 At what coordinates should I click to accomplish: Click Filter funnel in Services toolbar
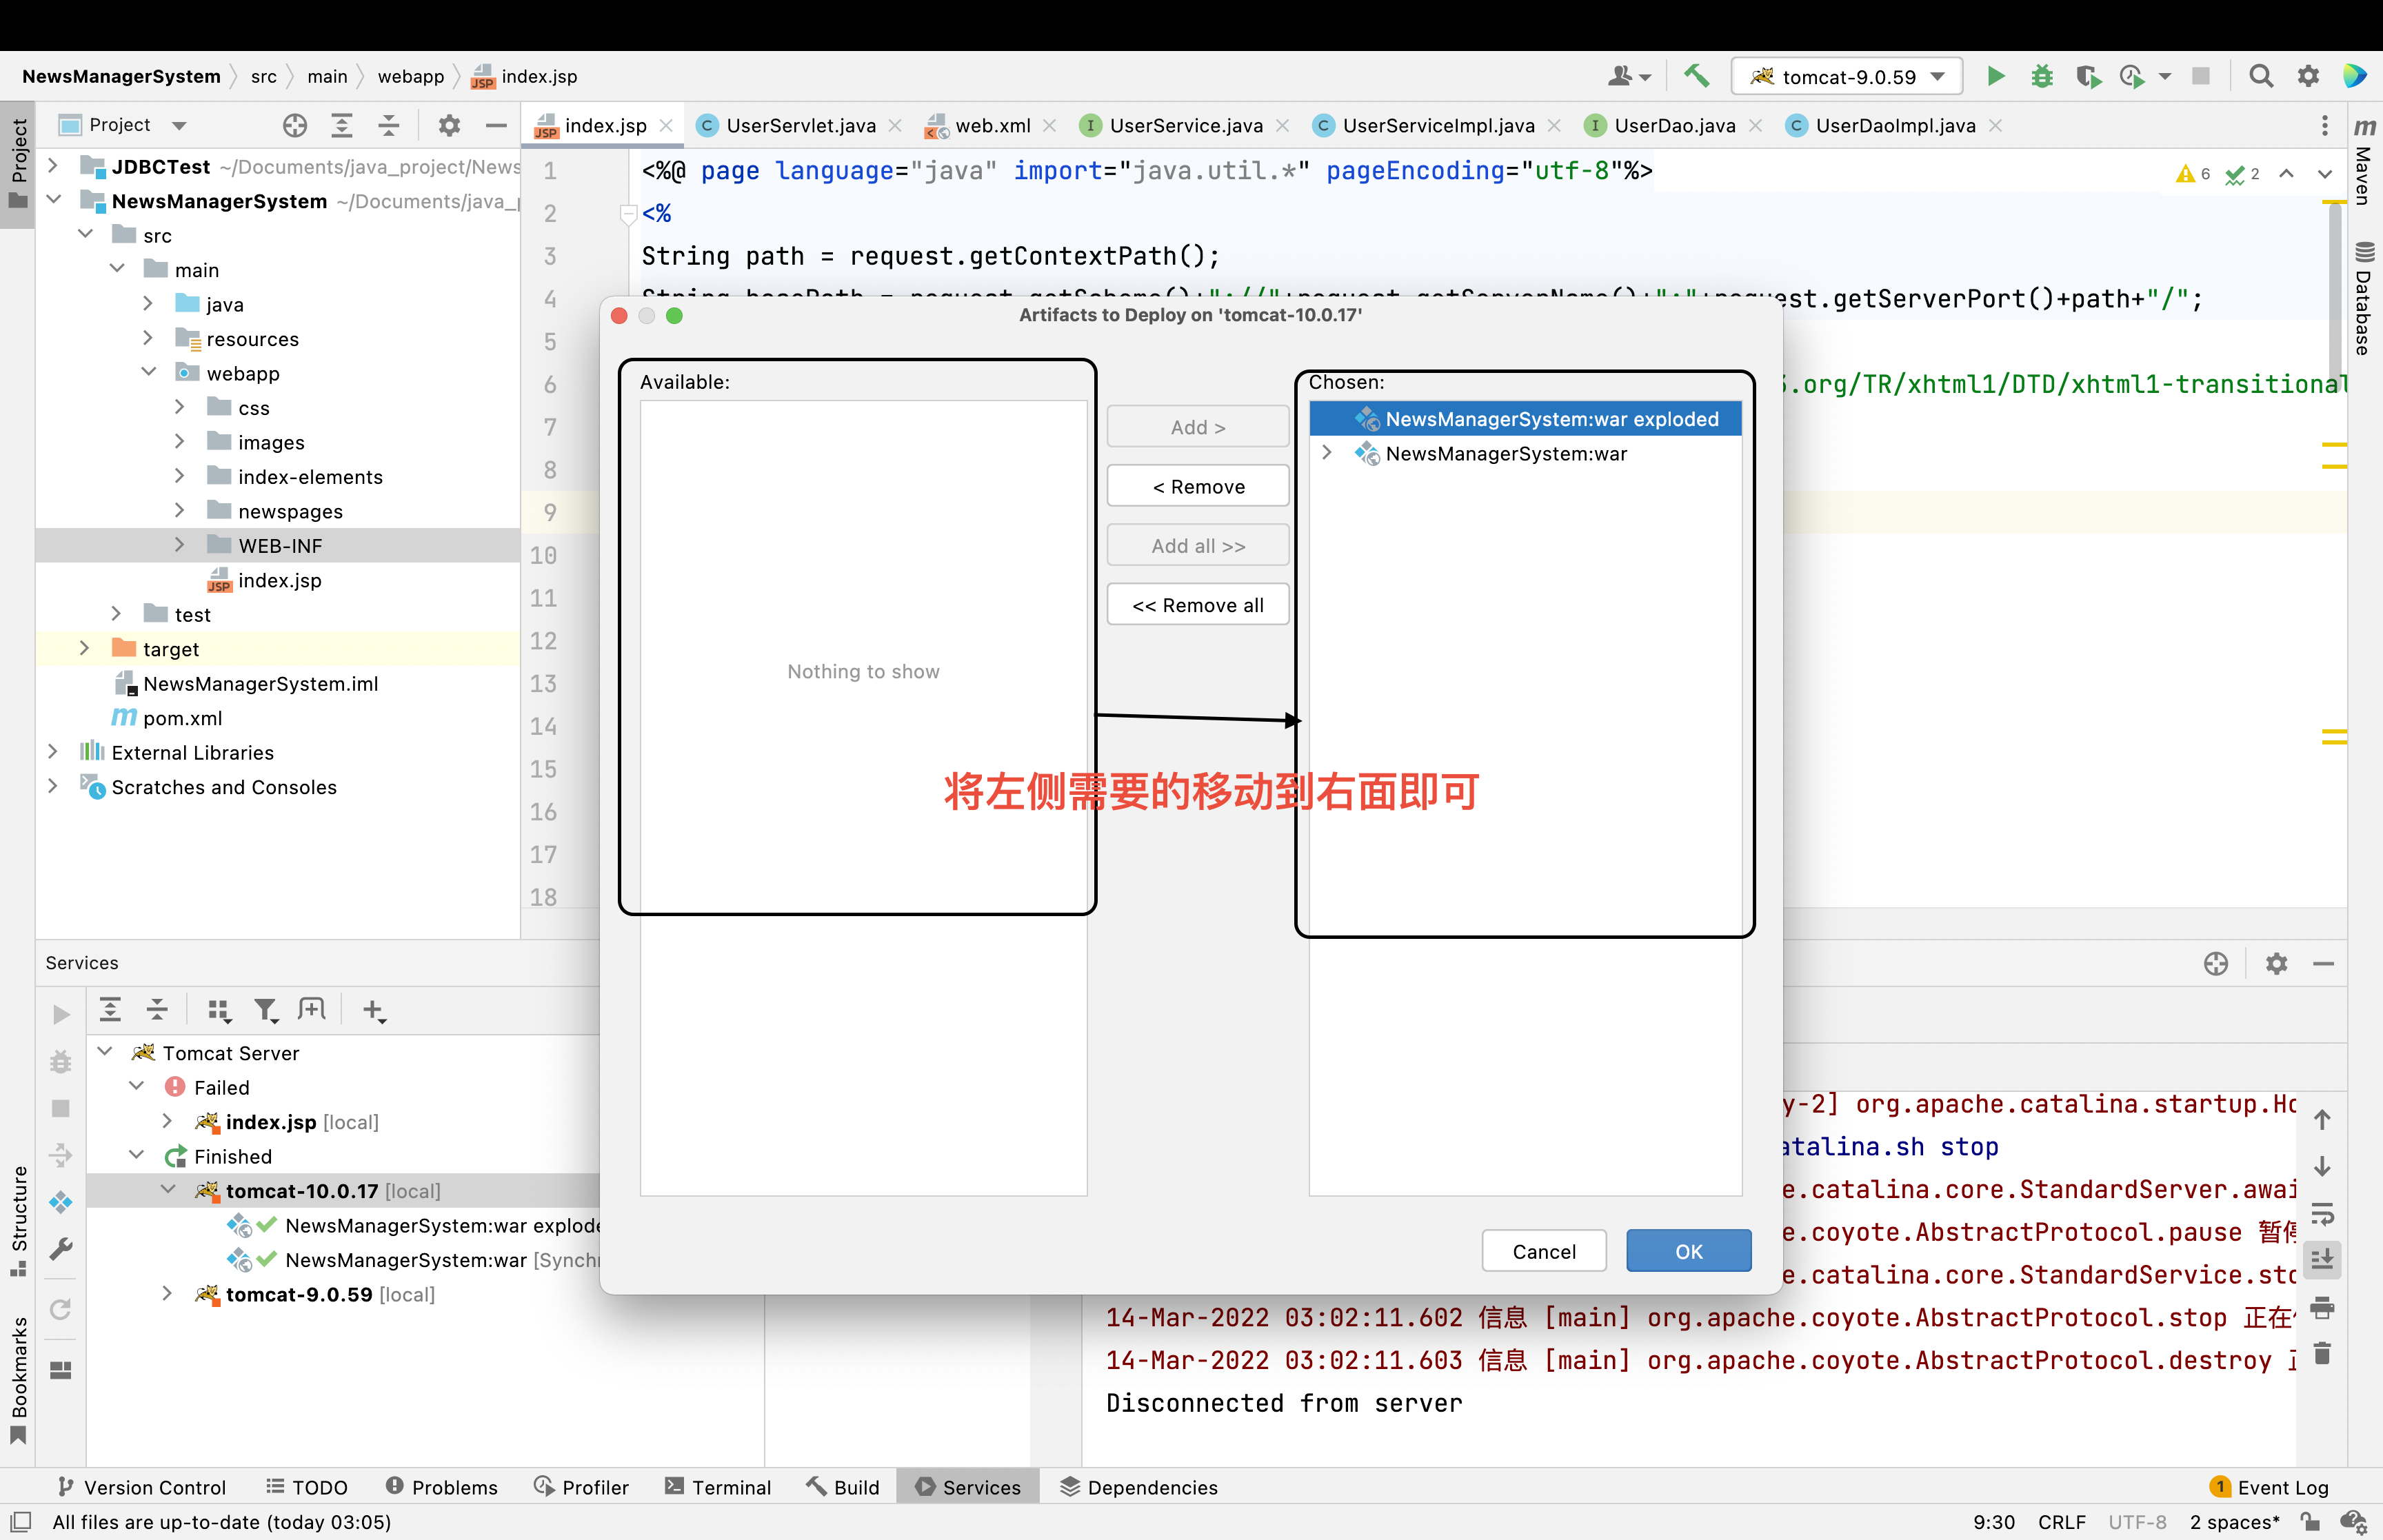point(265,1011)
